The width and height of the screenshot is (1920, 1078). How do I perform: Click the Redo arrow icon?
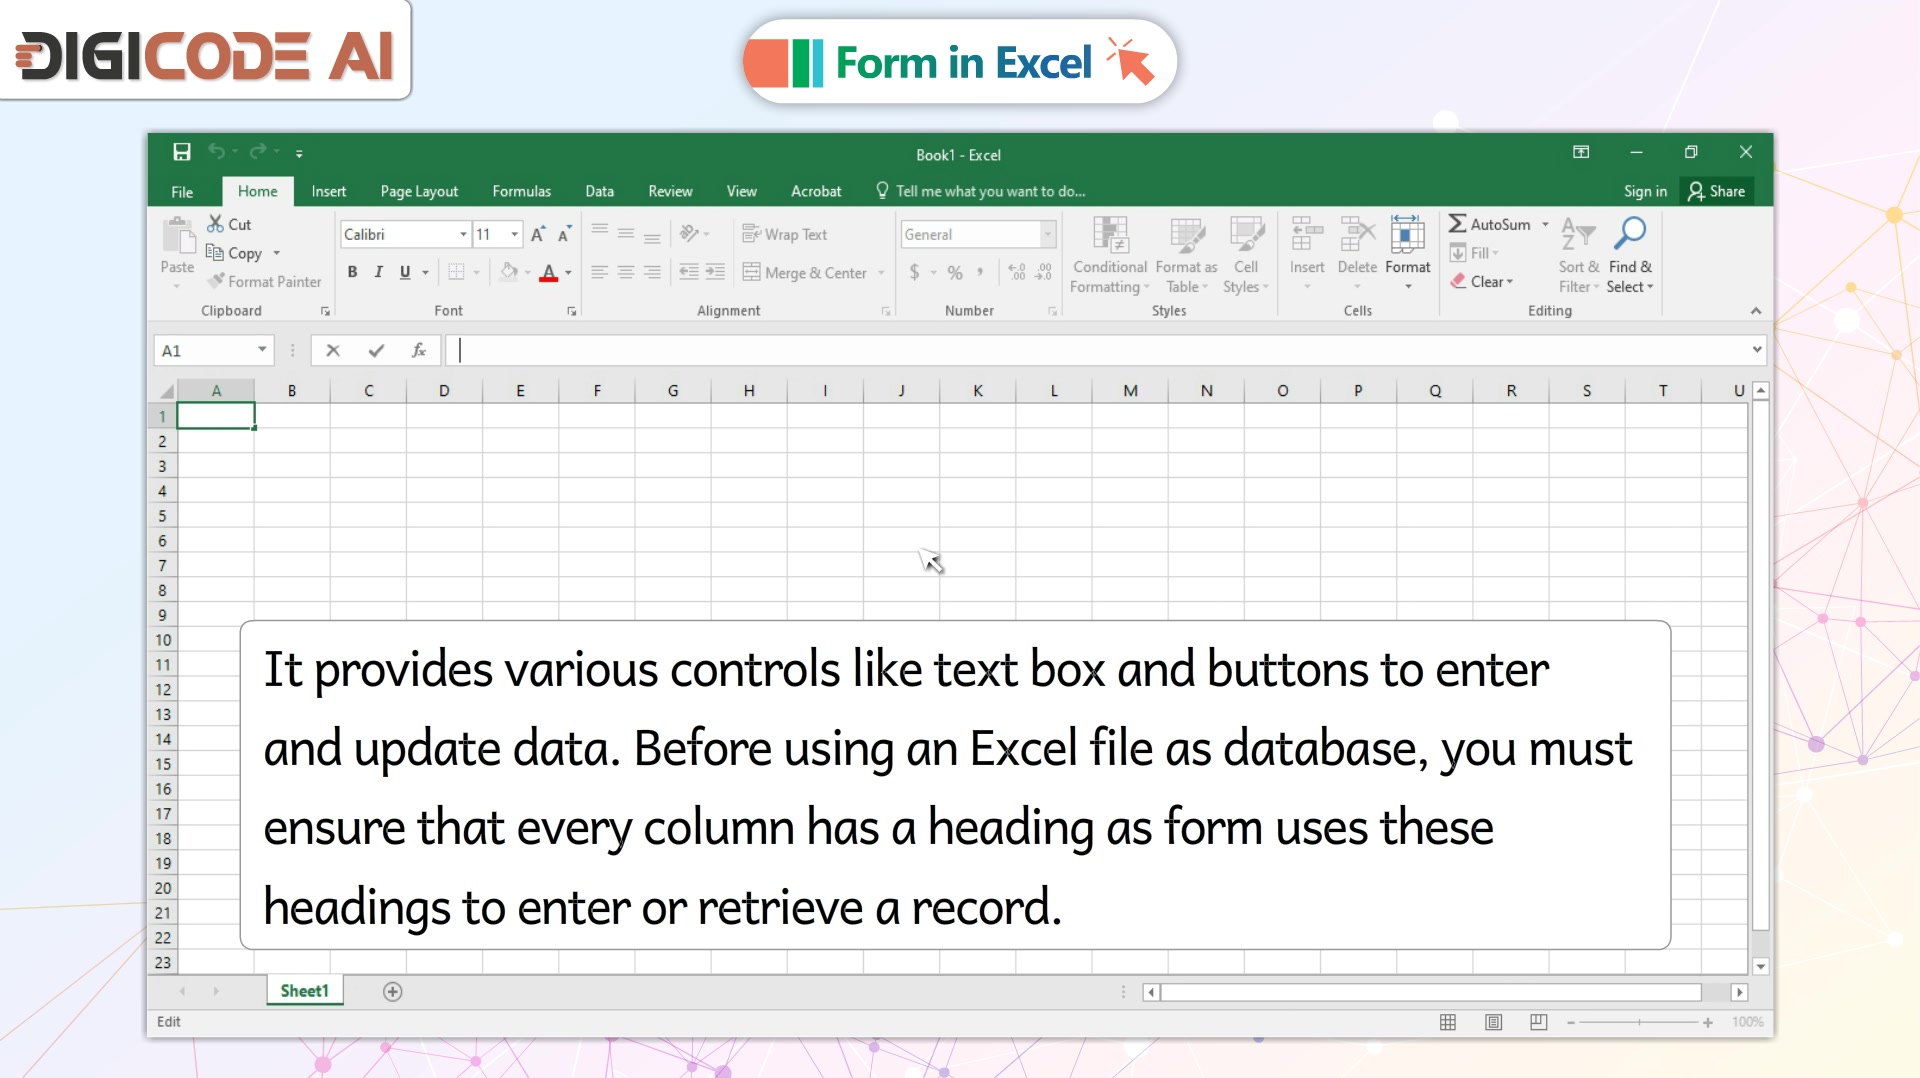(x=257, y=152)
